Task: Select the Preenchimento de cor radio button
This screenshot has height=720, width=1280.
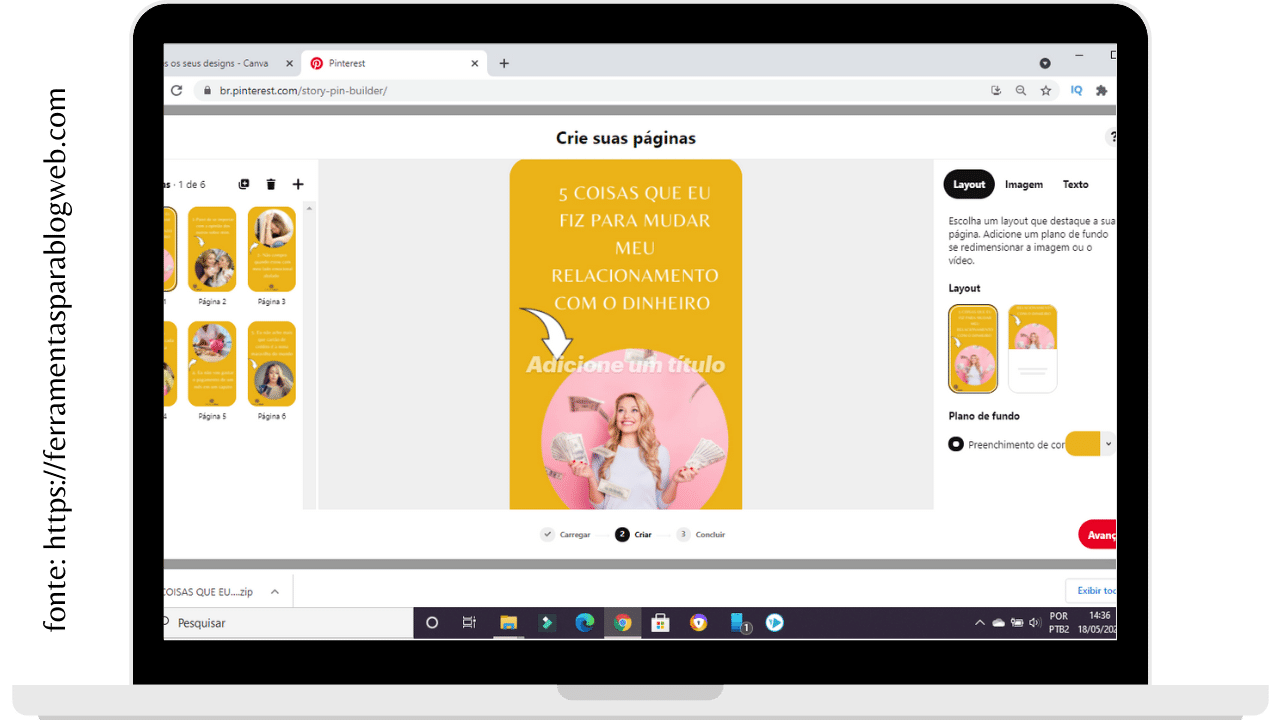Action: (956, 444)
